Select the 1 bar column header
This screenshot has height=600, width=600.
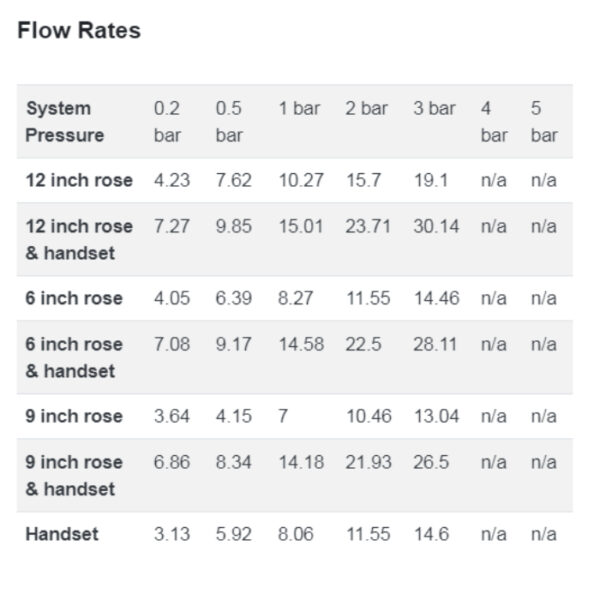[299, 108]
